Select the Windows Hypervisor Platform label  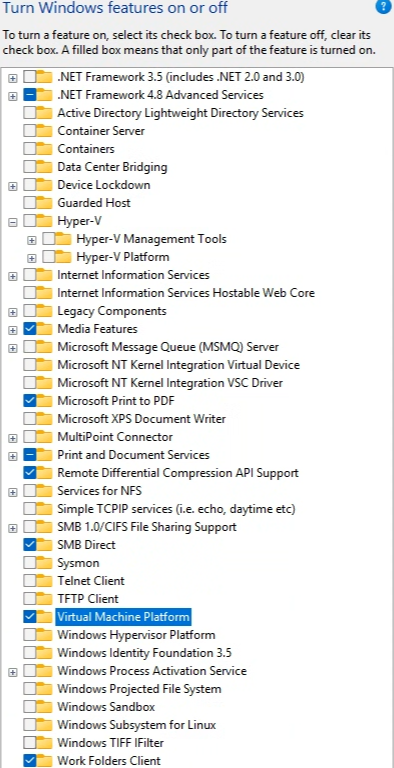(136, 635)
